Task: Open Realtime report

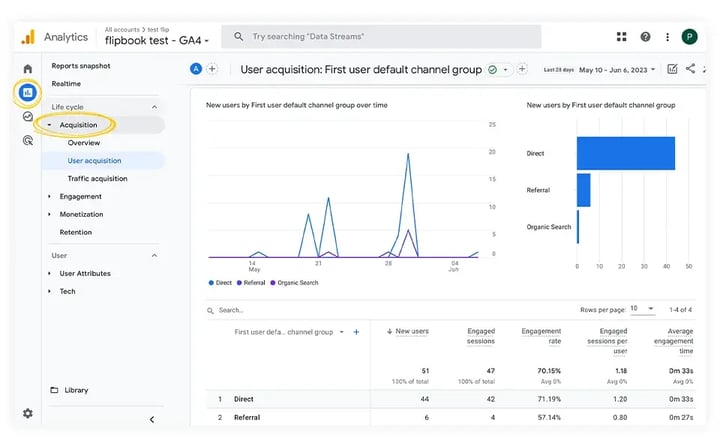Action: coord(66,84)
